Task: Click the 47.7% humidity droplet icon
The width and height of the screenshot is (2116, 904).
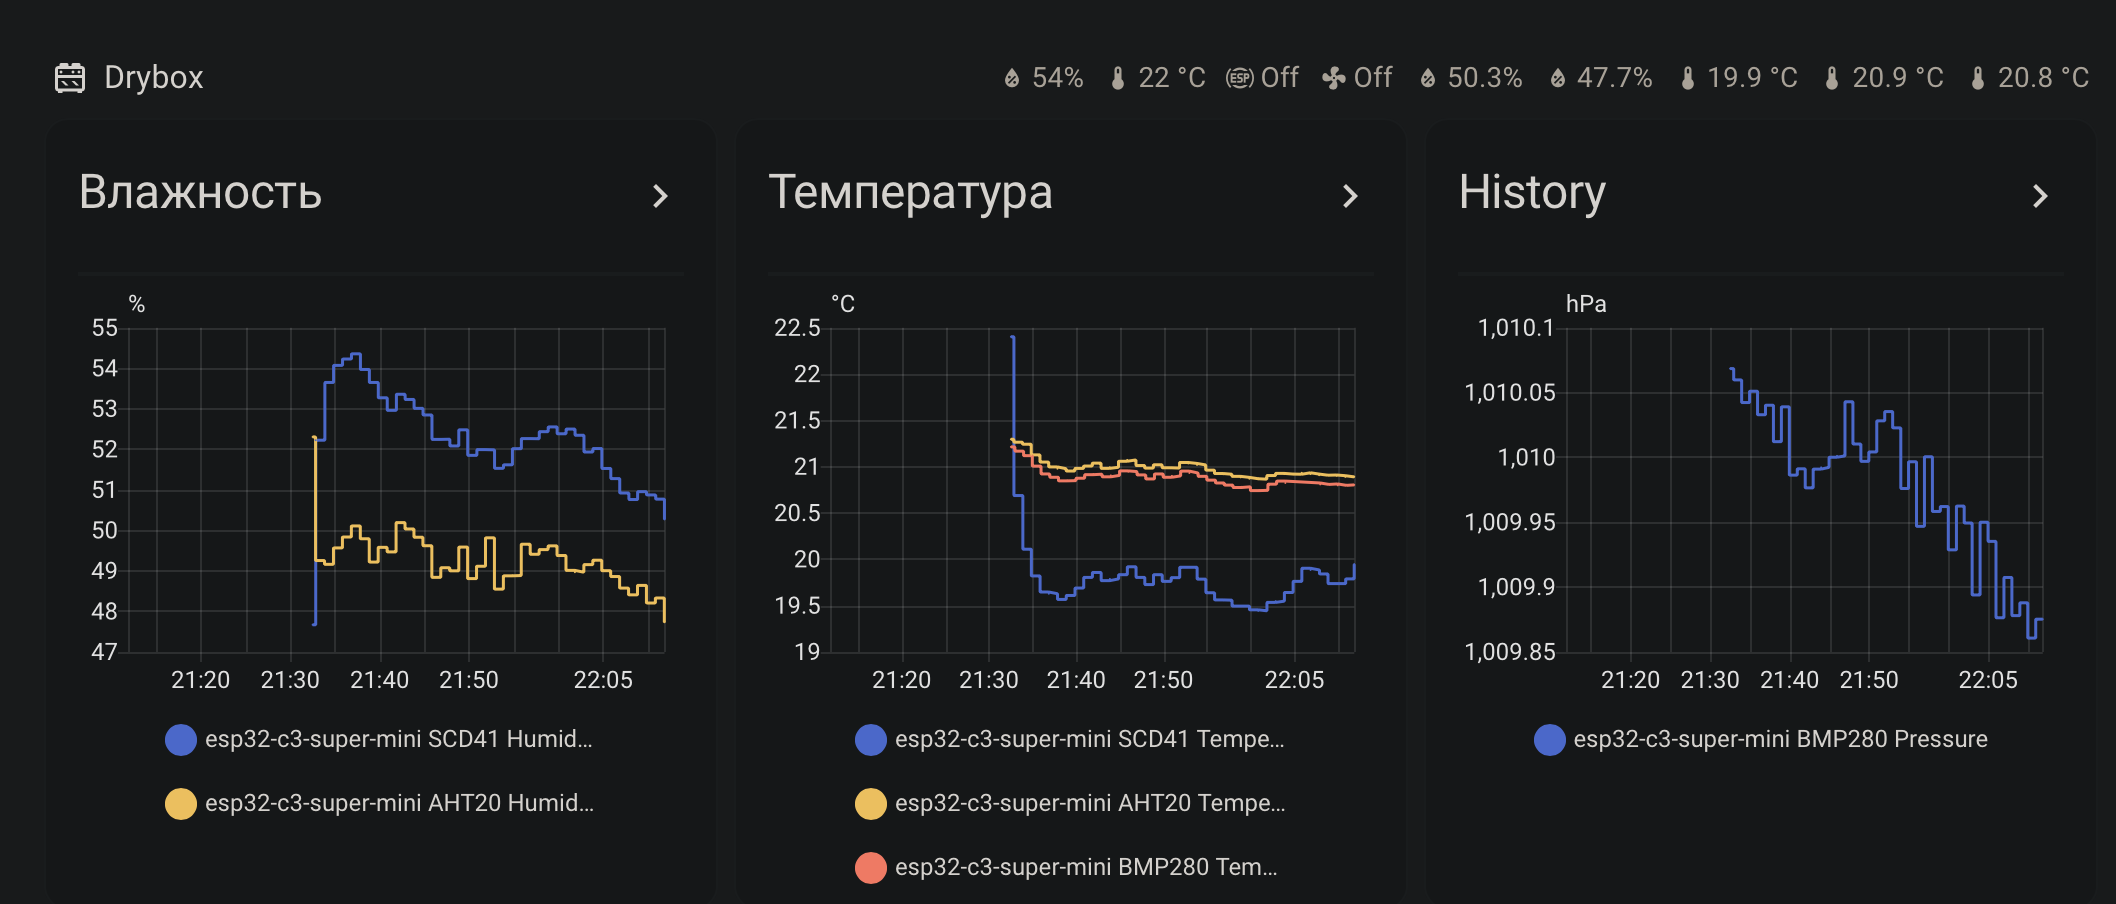Action: pyautogui.click(x=1558, y=78)
